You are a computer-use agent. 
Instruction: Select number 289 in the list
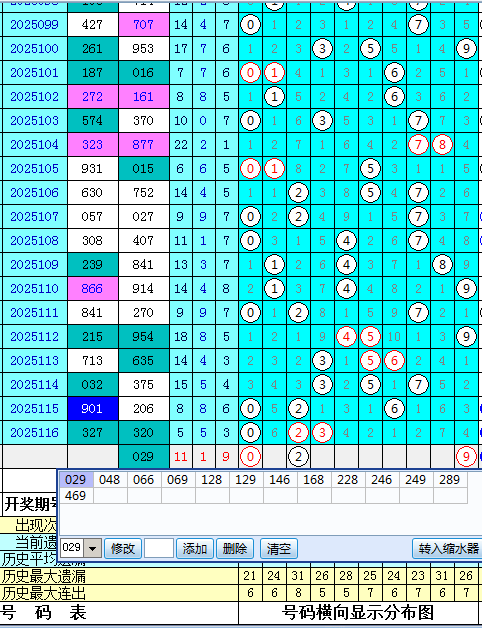click(x=450, y=479)
